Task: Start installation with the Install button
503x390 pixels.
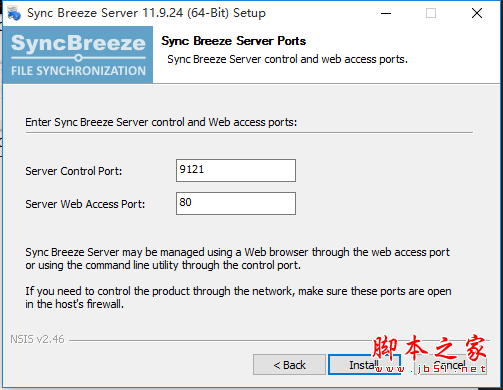Action: click(364, 365)
